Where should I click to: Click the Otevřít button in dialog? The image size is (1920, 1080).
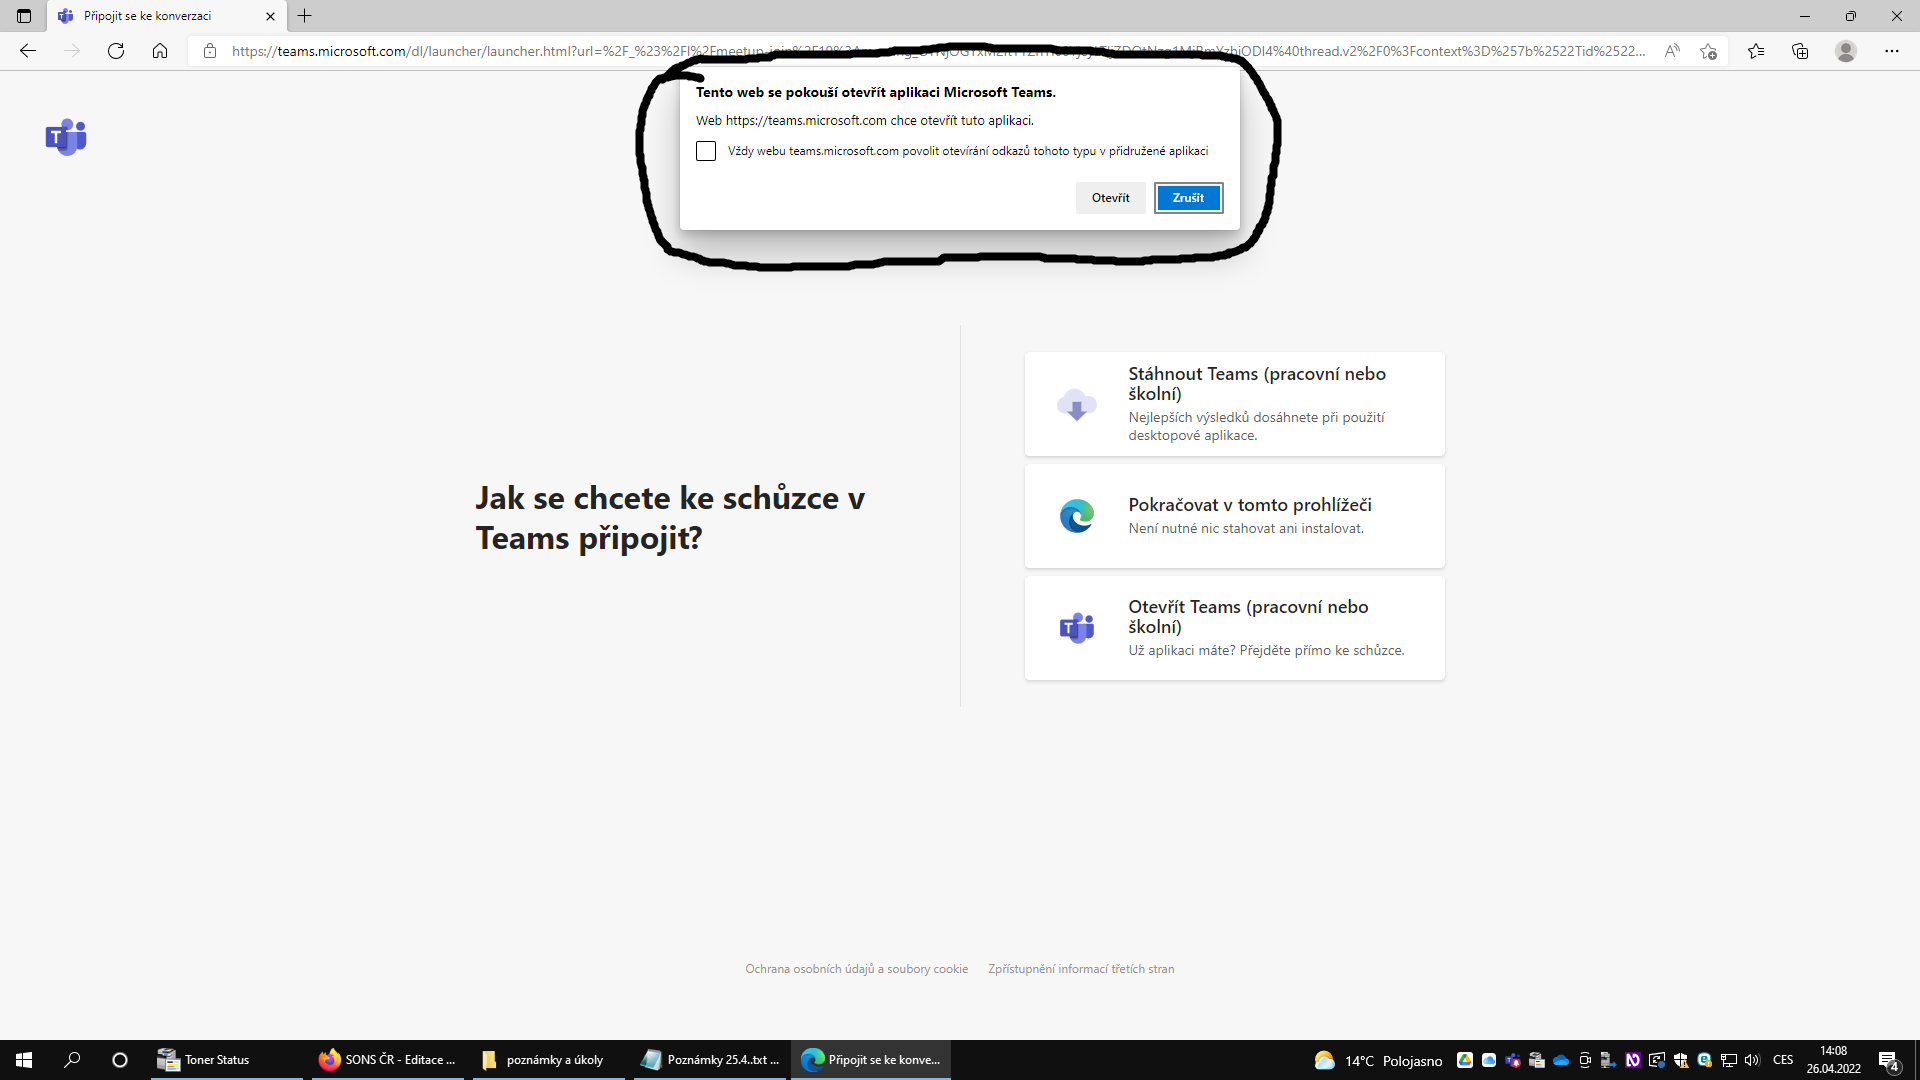point(1110,198)
